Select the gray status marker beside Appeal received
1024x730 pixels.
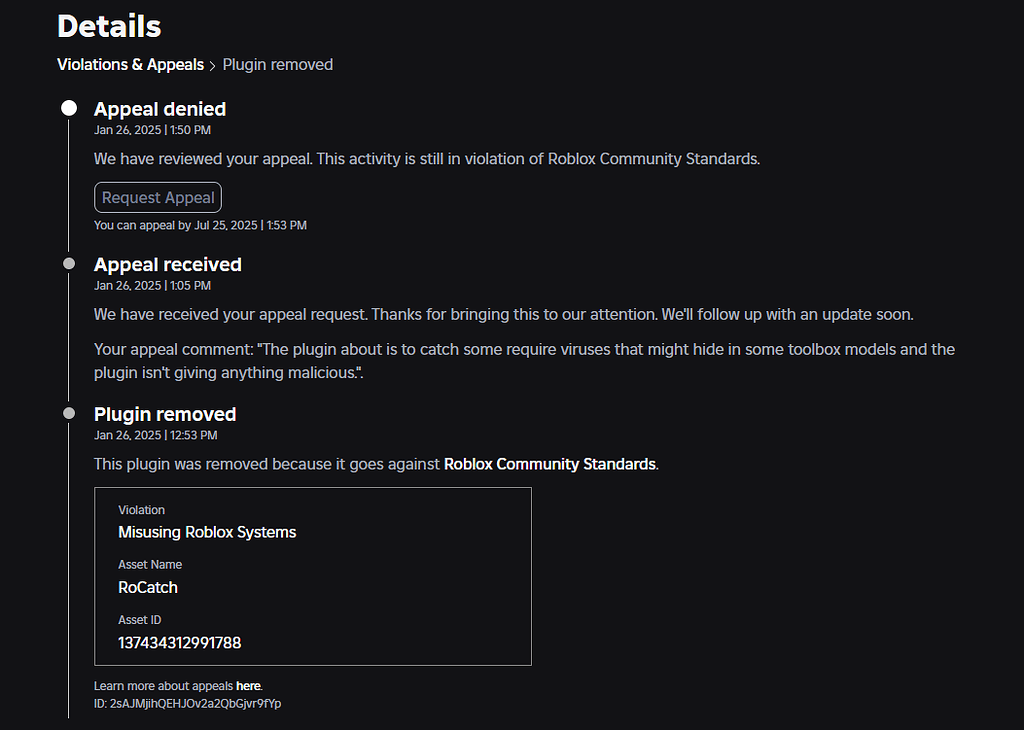[x=67, y=263]
